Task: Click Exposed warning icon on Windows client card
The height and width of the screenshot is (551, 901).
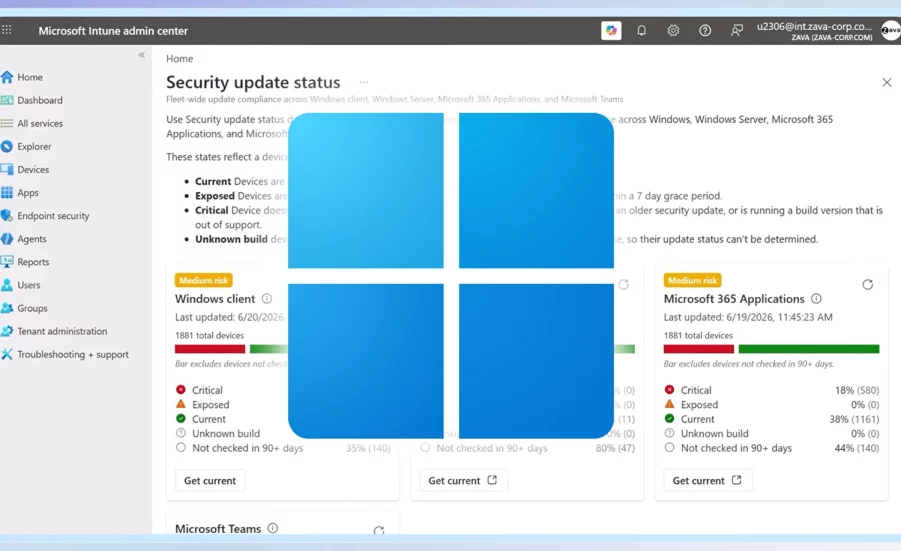Action: [181, 404]
